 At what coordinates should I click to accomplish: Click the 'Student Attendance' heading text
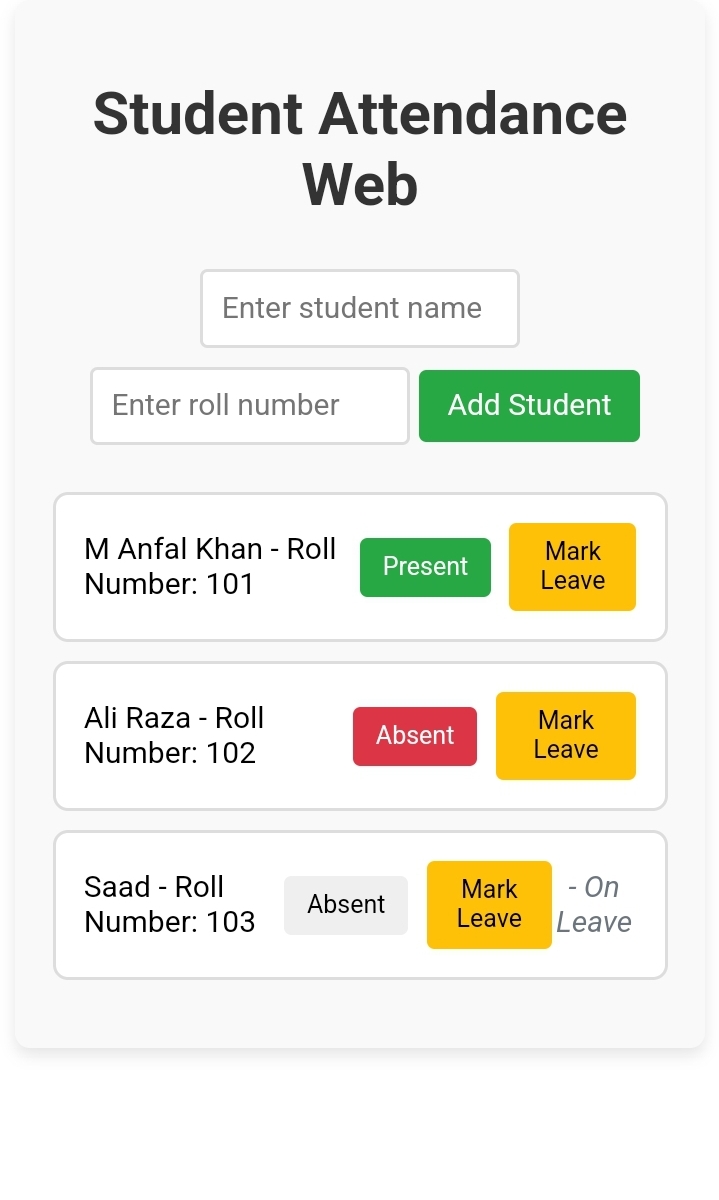[x=359, y=114]
